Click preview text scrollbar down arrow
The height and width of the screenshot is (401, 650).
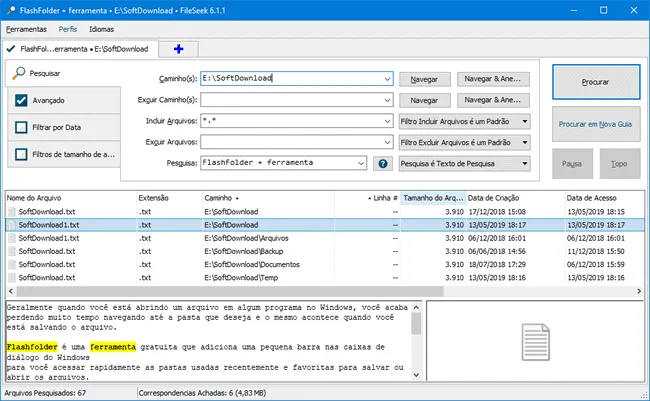[x=416, y=375]
